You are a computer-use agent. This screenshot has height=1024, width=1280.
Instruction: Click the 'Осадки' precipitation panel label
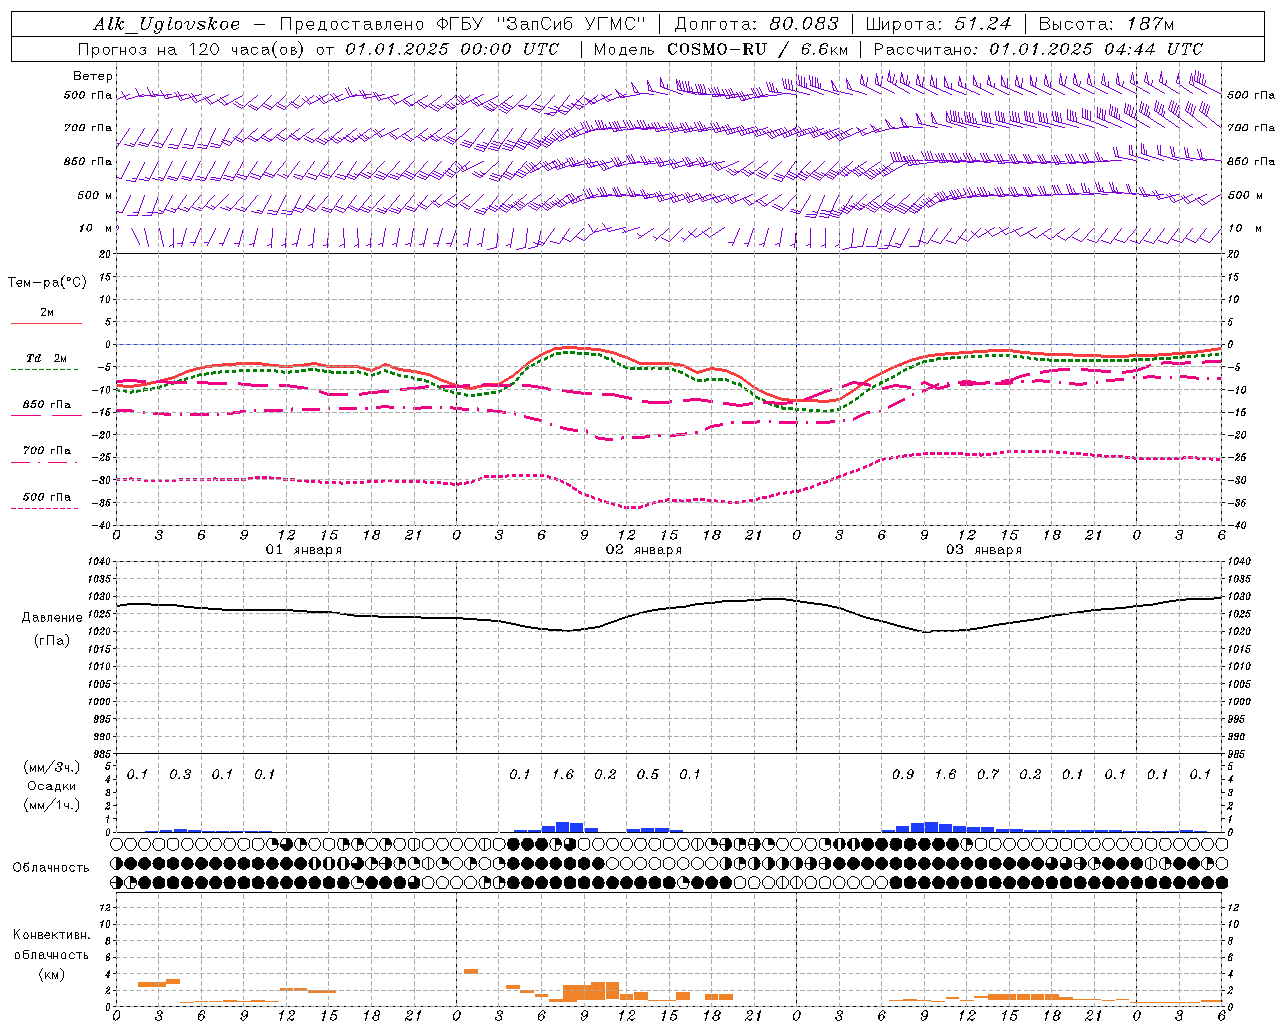point(51,786)
